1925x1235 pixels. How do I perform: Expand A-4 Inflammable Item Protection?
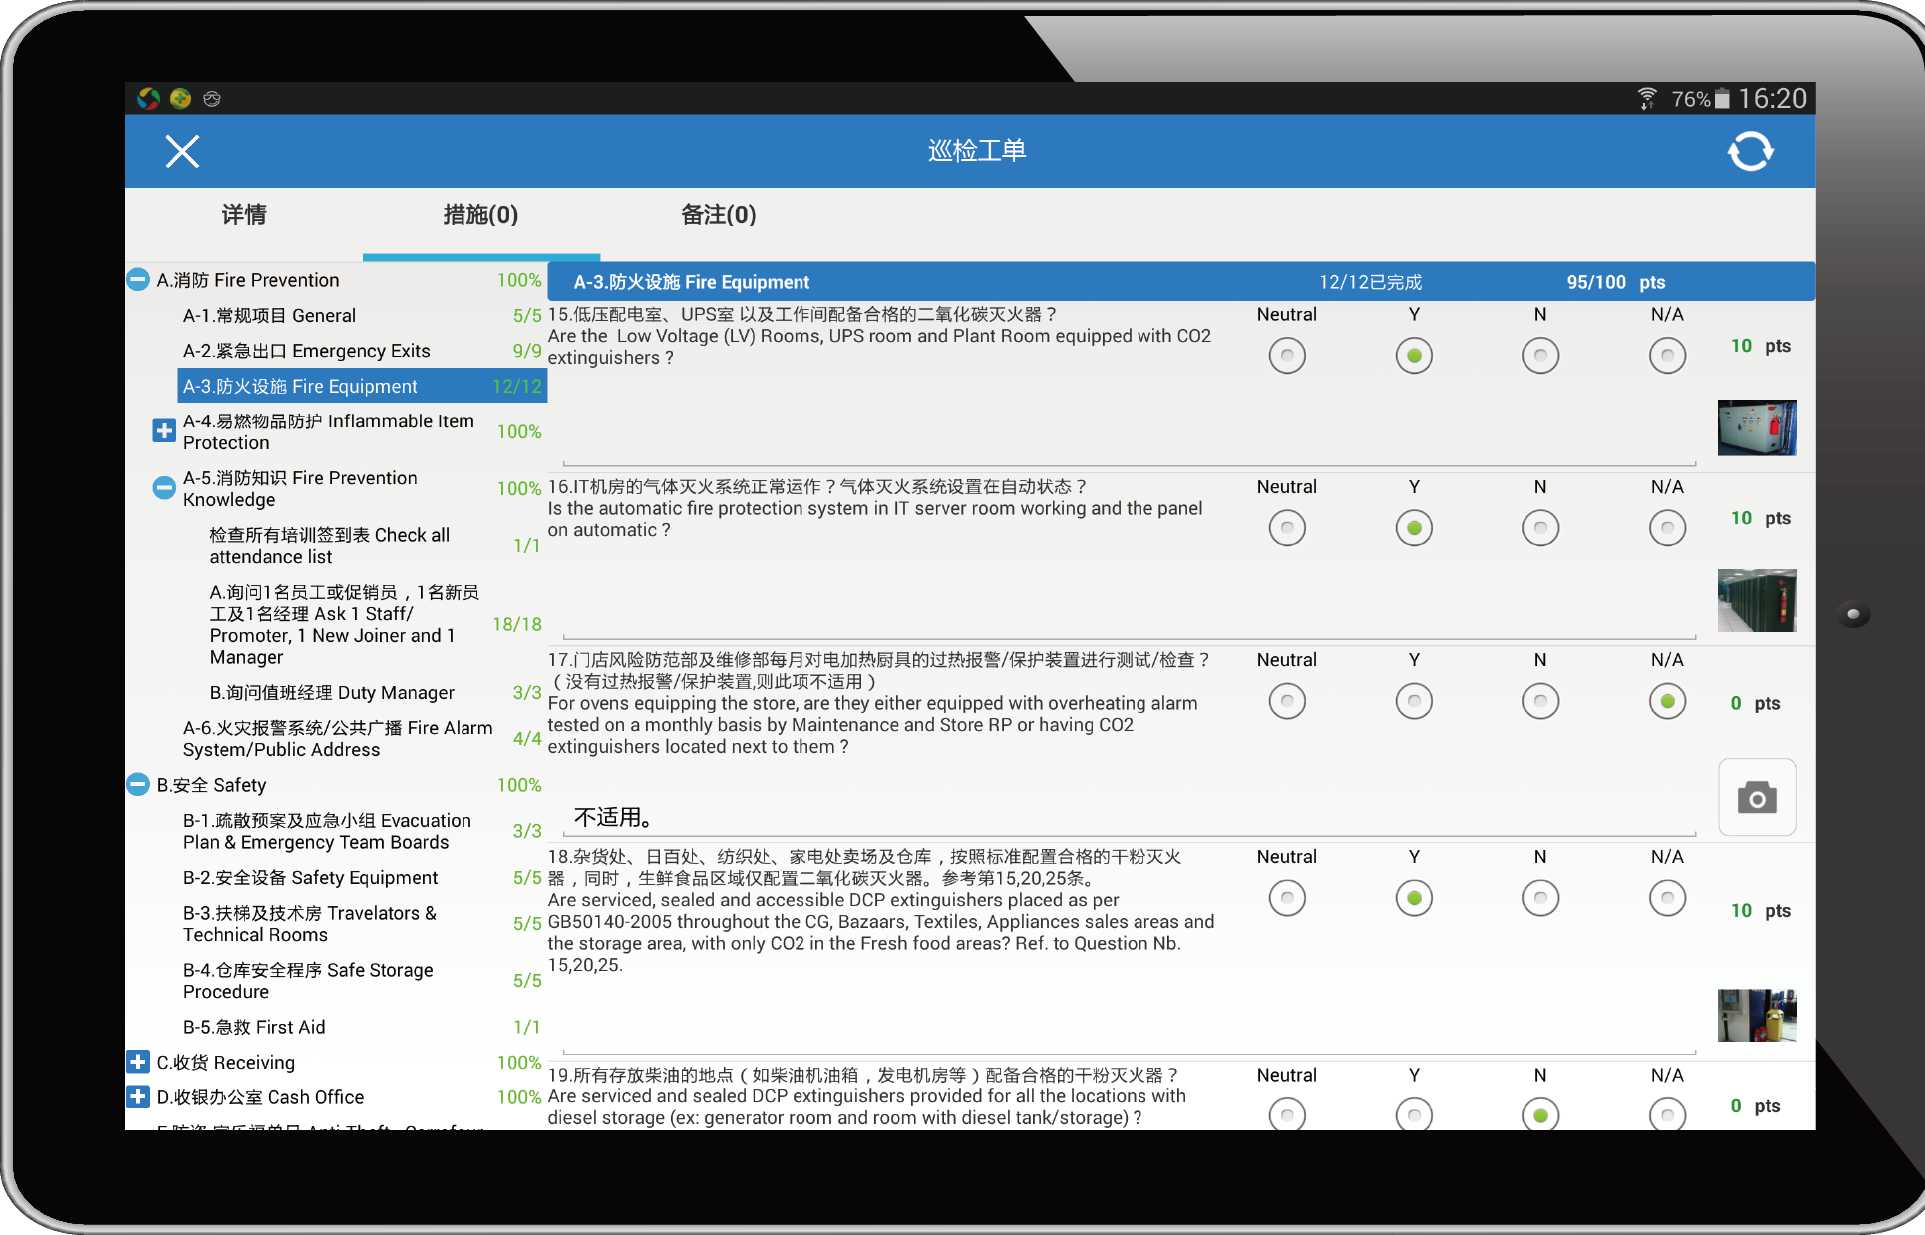(x=164, y=431)
